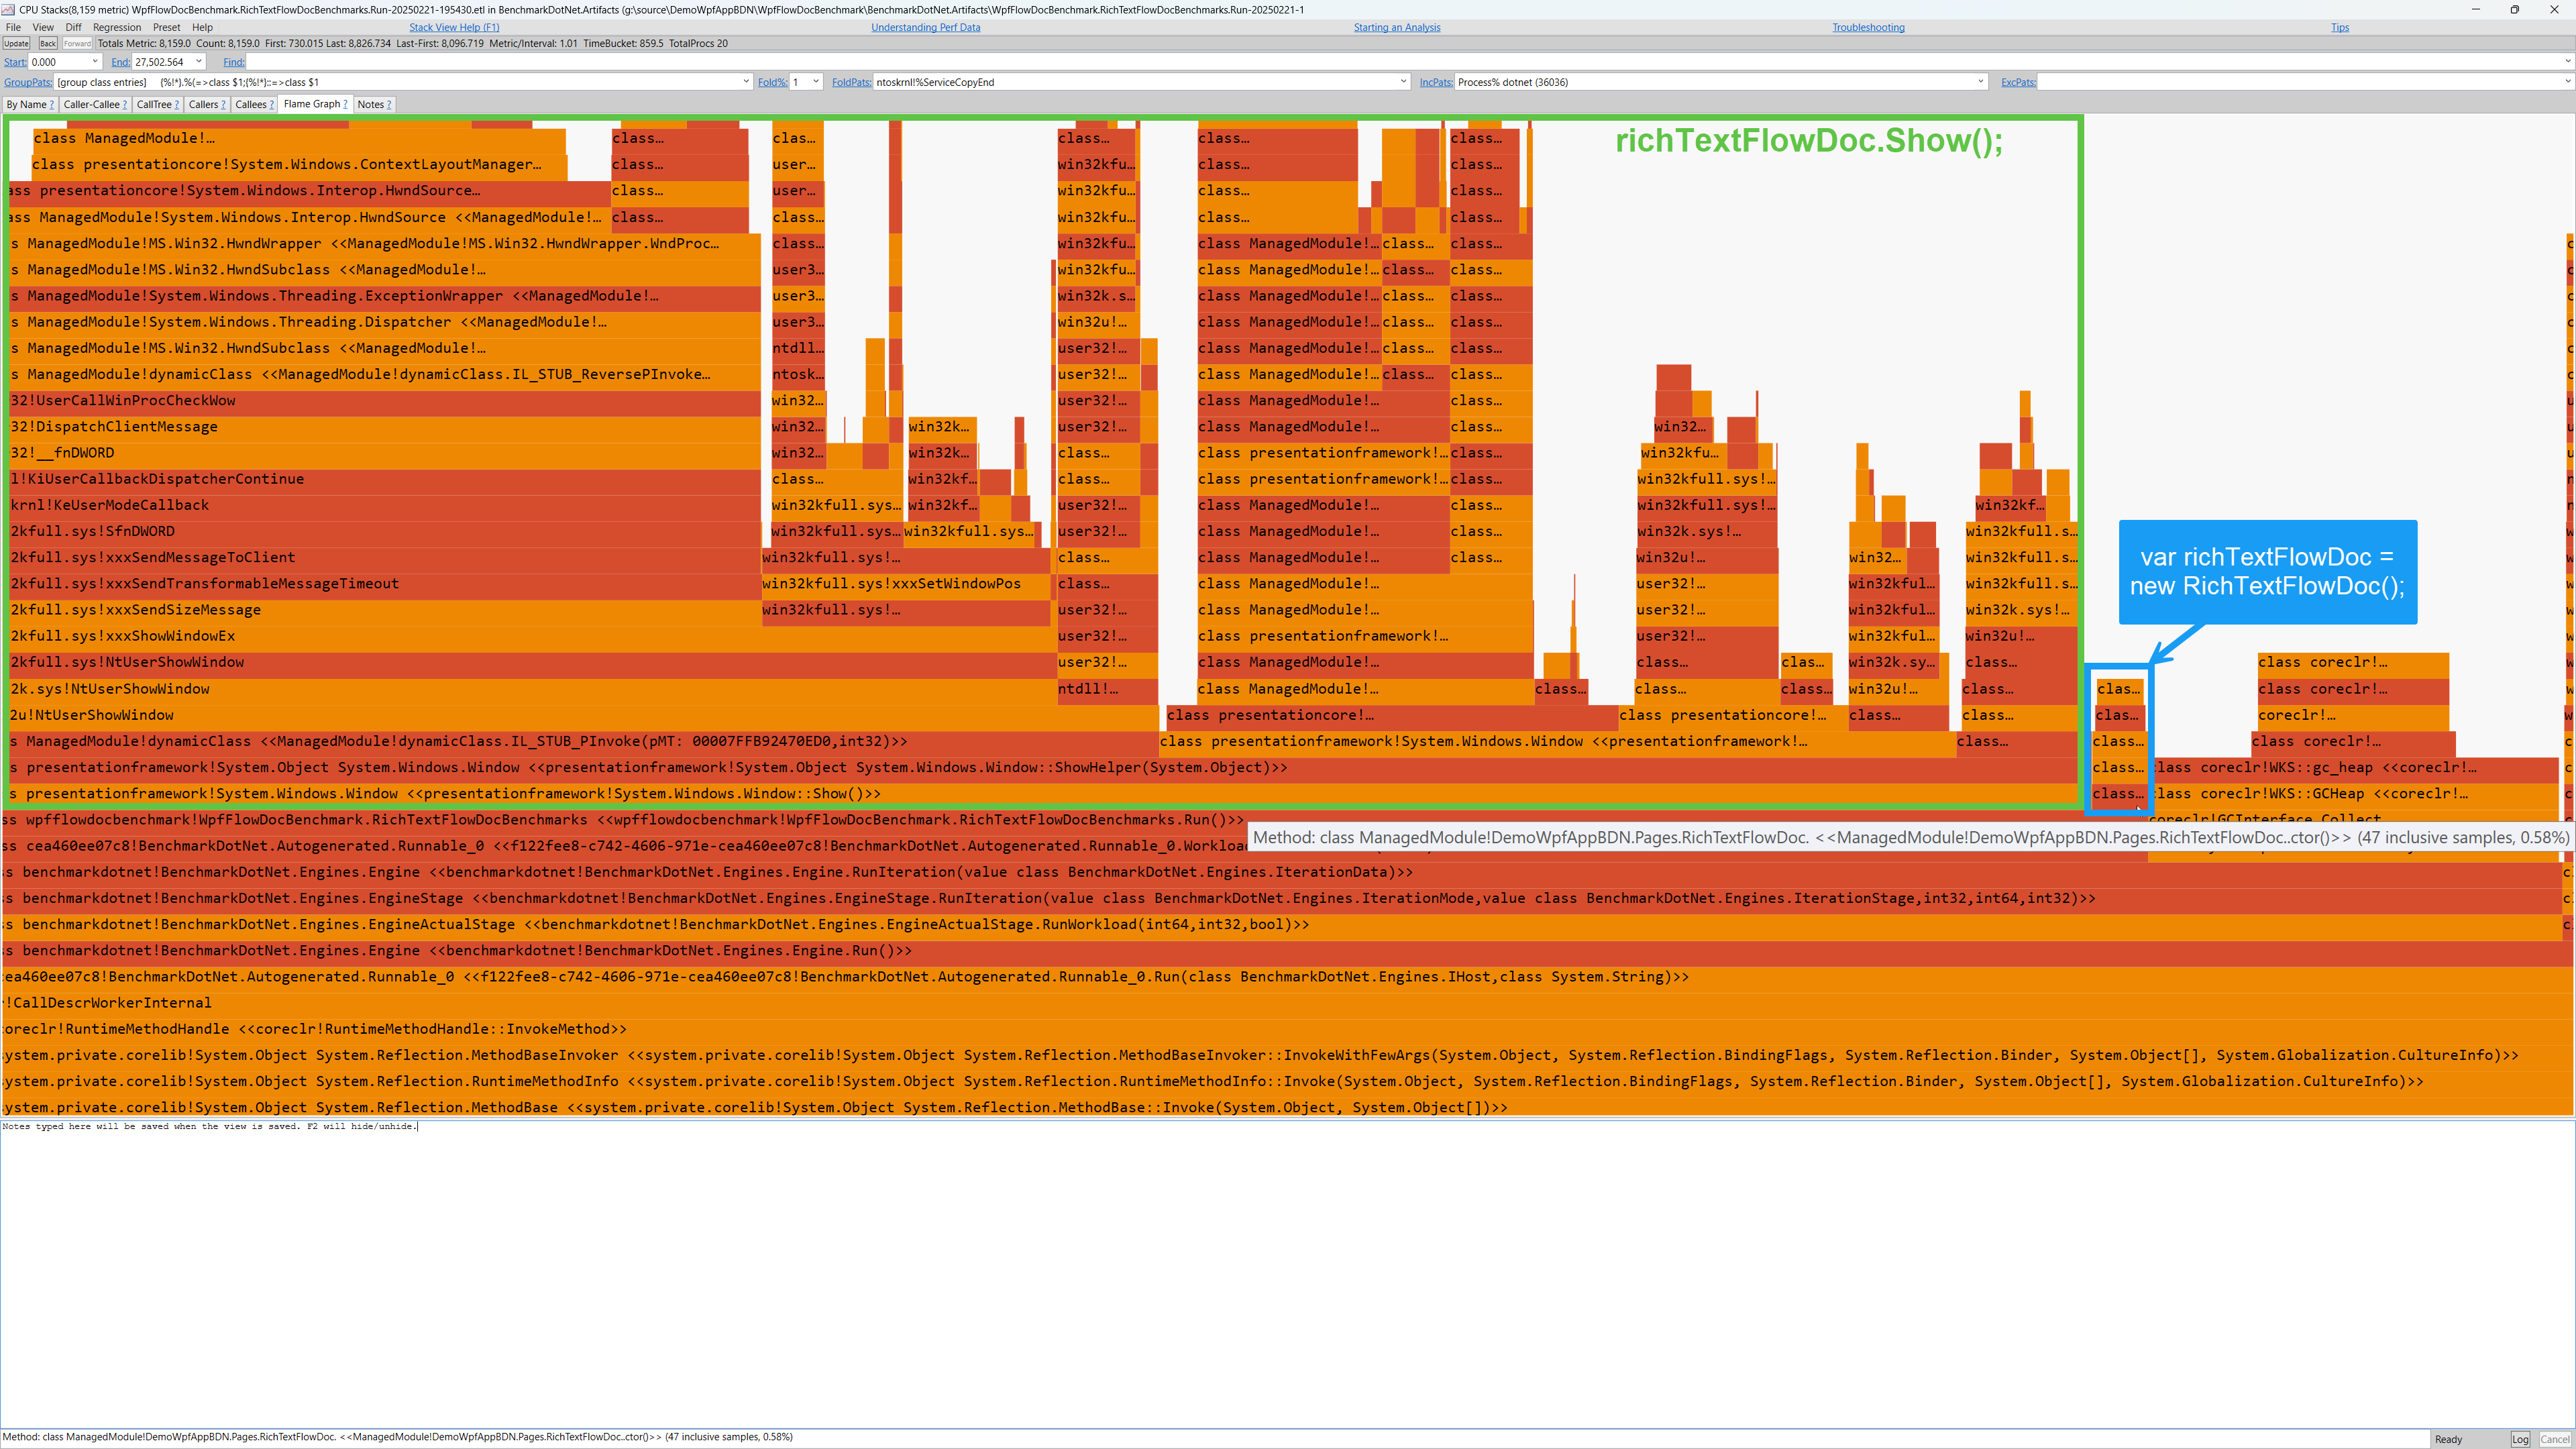Open the Understanding Perf Data link
Image resolution: width=2576 pixels, height=1449 pixels.
coord(925,28)
